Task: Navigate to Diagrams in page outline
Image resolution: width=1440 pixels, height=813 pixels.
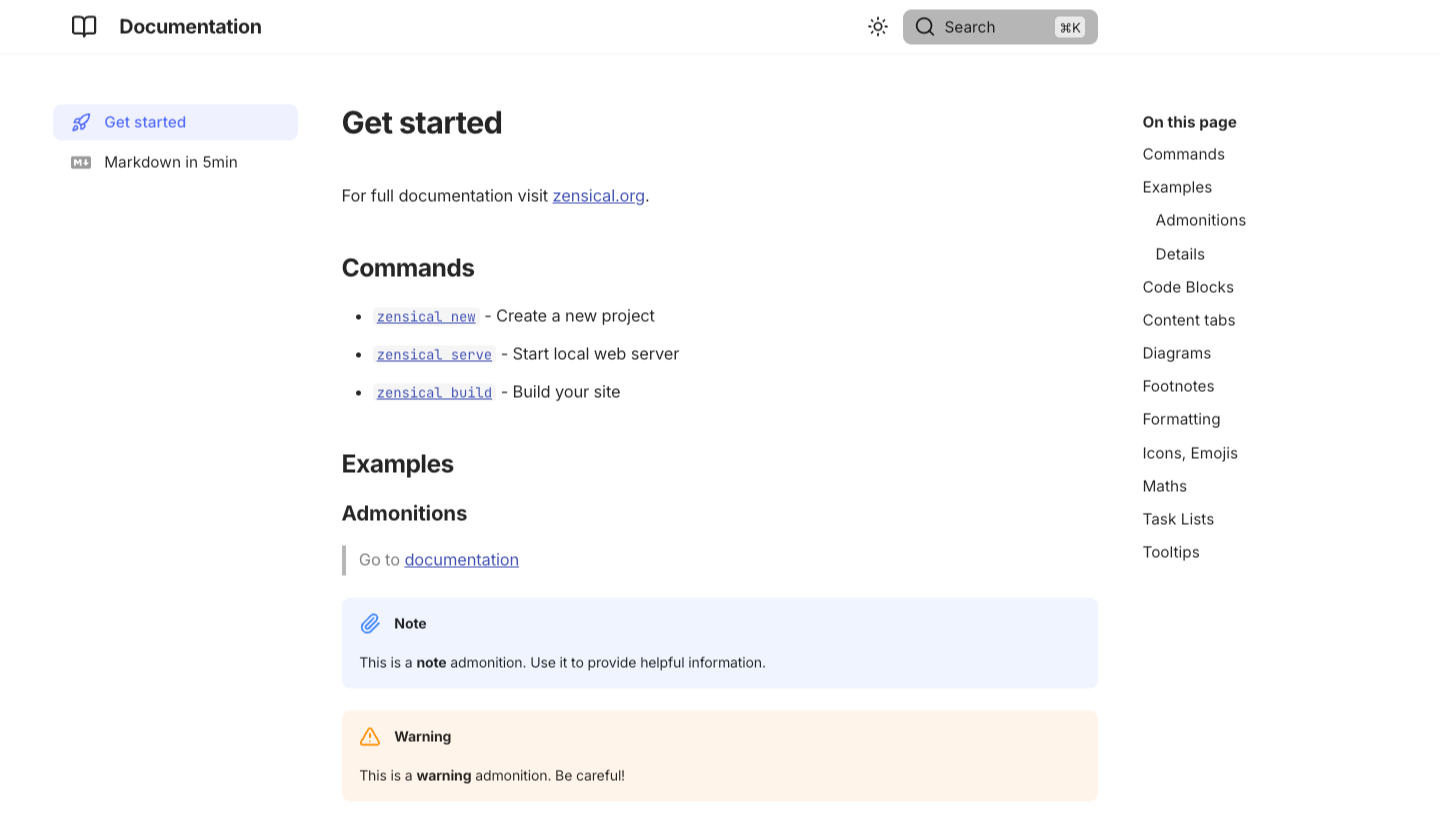Action: (x=1176, y=353)
